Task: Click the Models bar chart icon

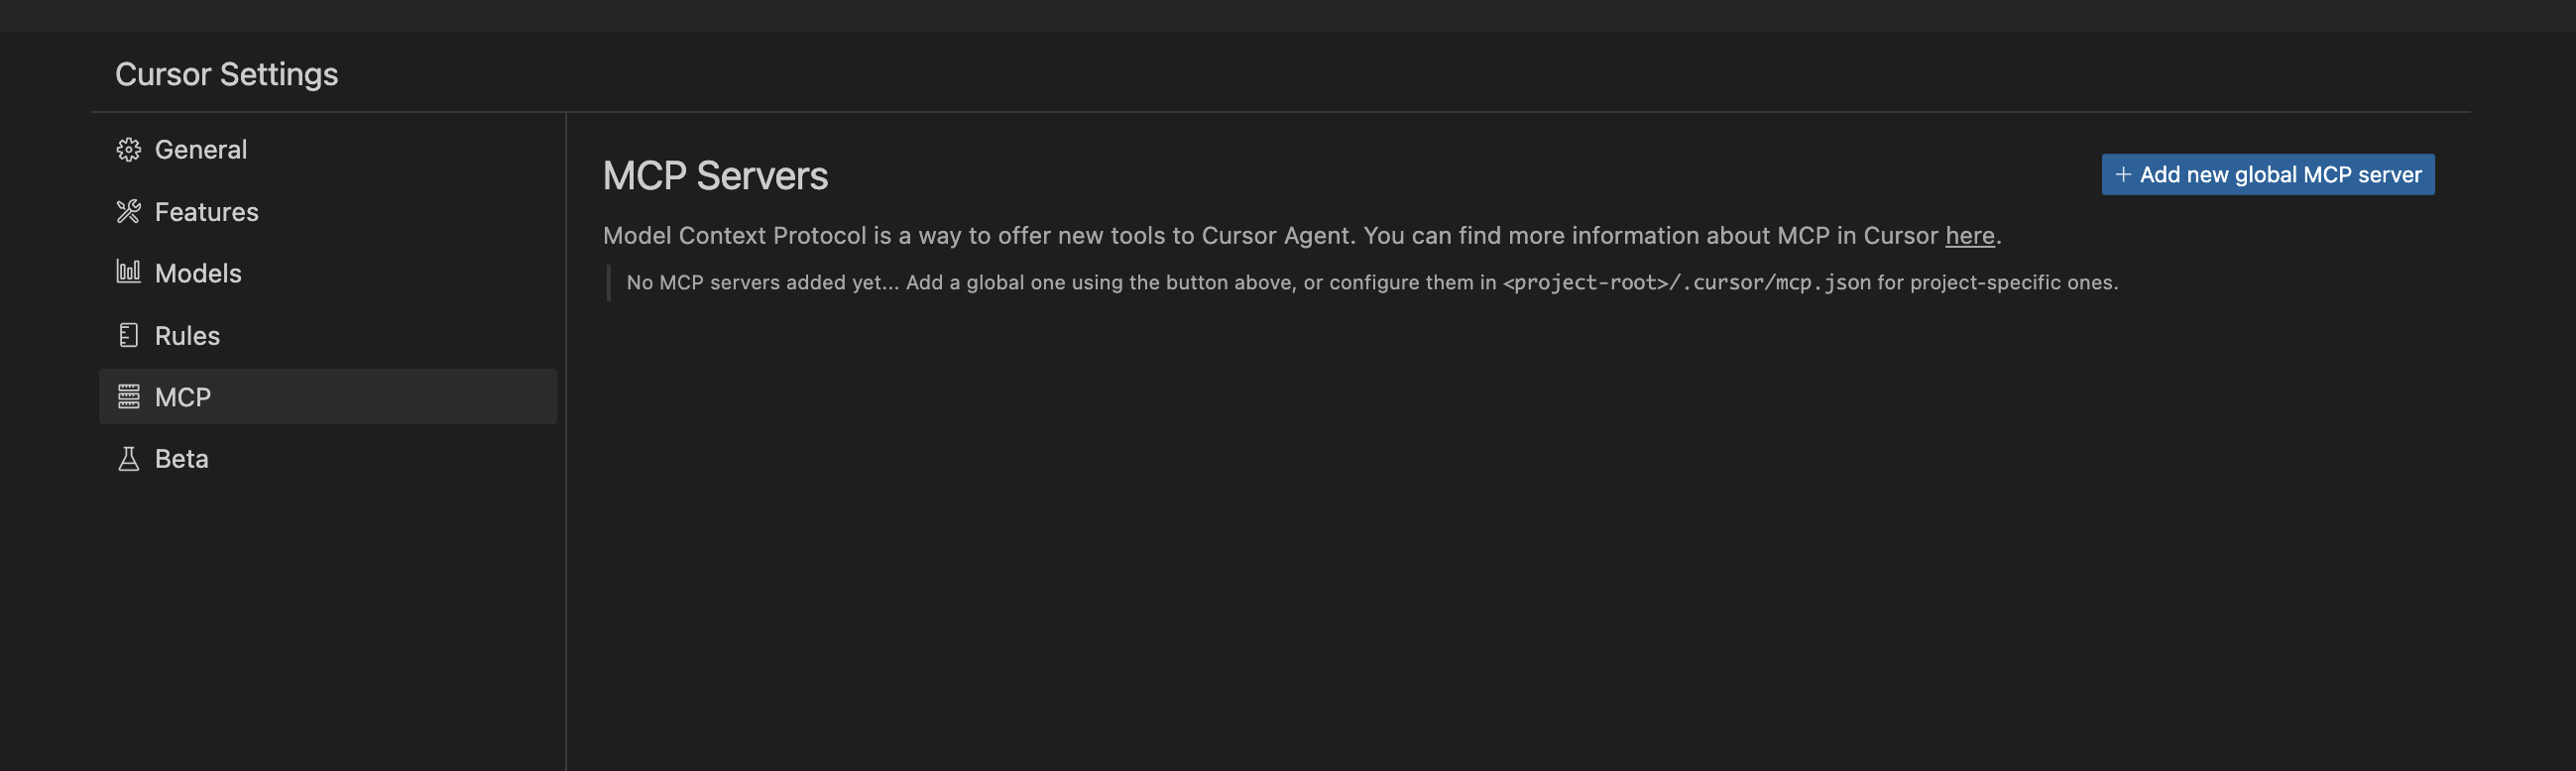Action: coord(128,272)
